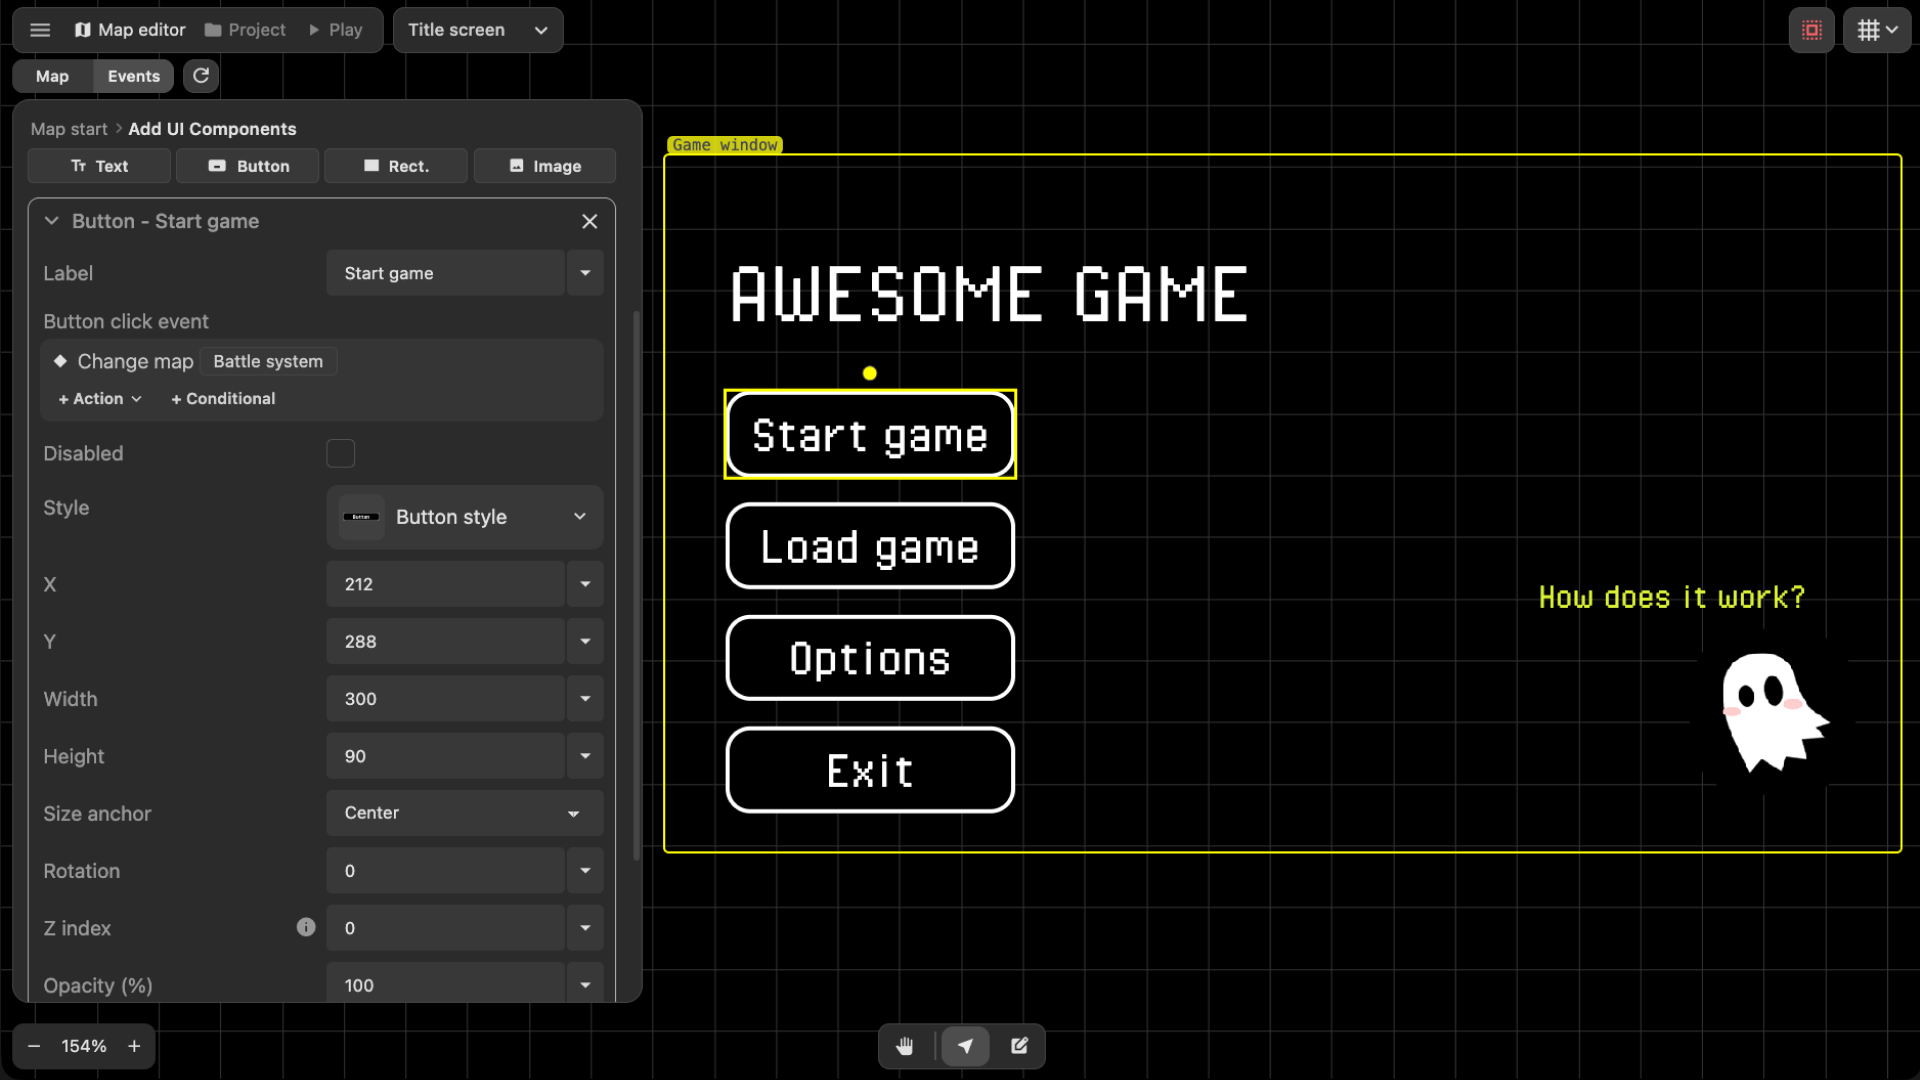Viewport: 1920px width, 1080px height.
Task: Open the Rotation value dropdown arrow
Action: (x=585, y=871)
